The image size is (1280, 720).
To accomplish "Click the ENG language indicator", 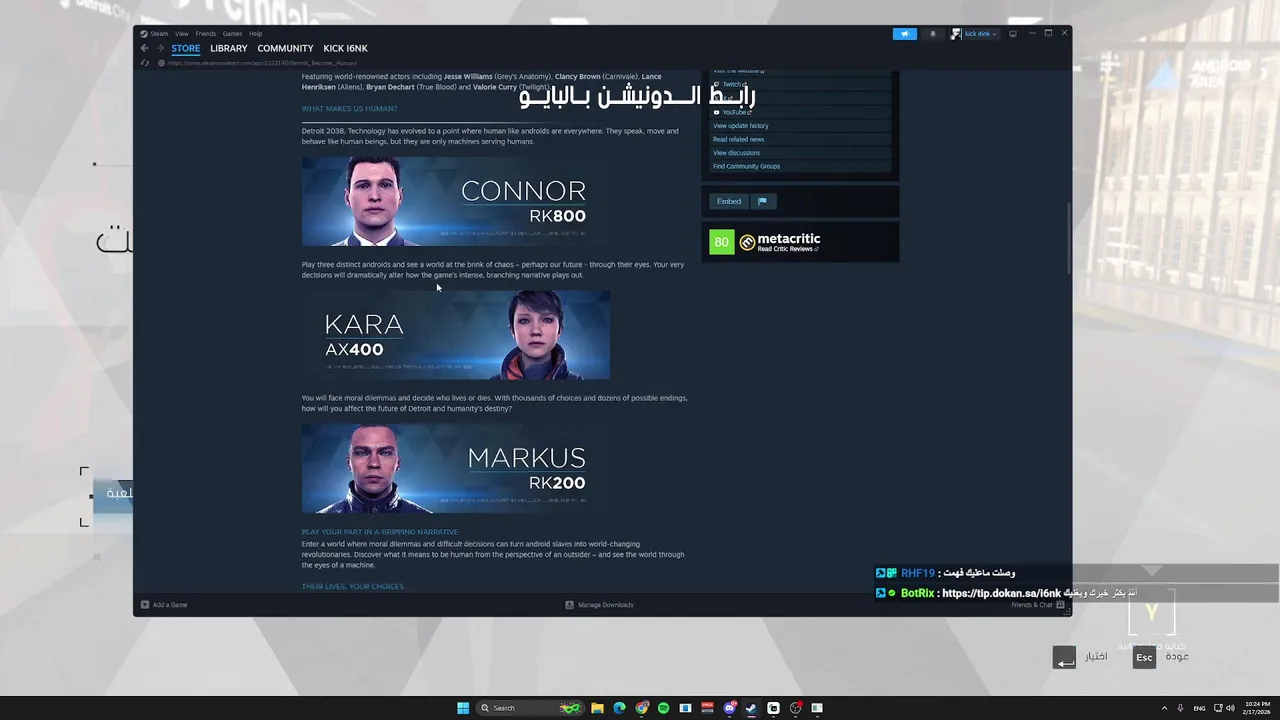I will tap(1199, 708).
